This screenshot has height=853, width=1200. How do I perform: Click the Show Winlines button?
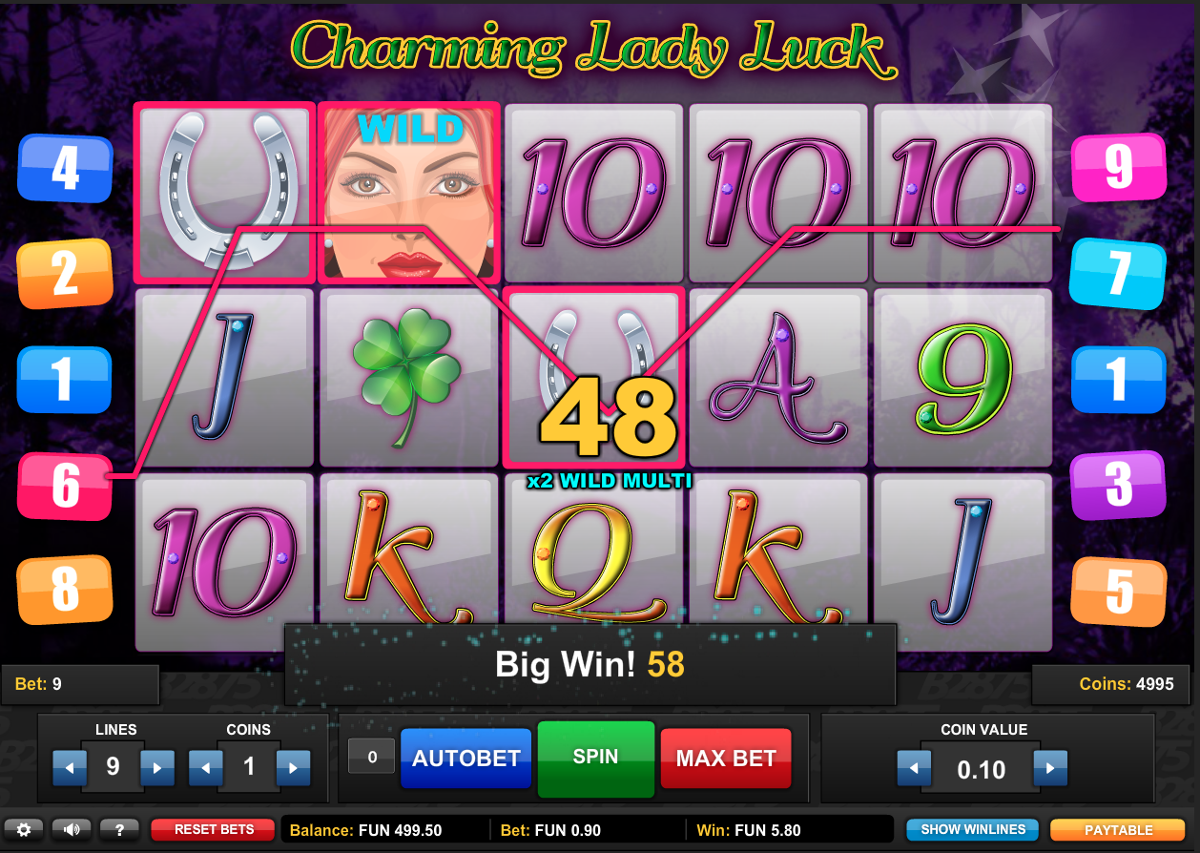(973, 830)
